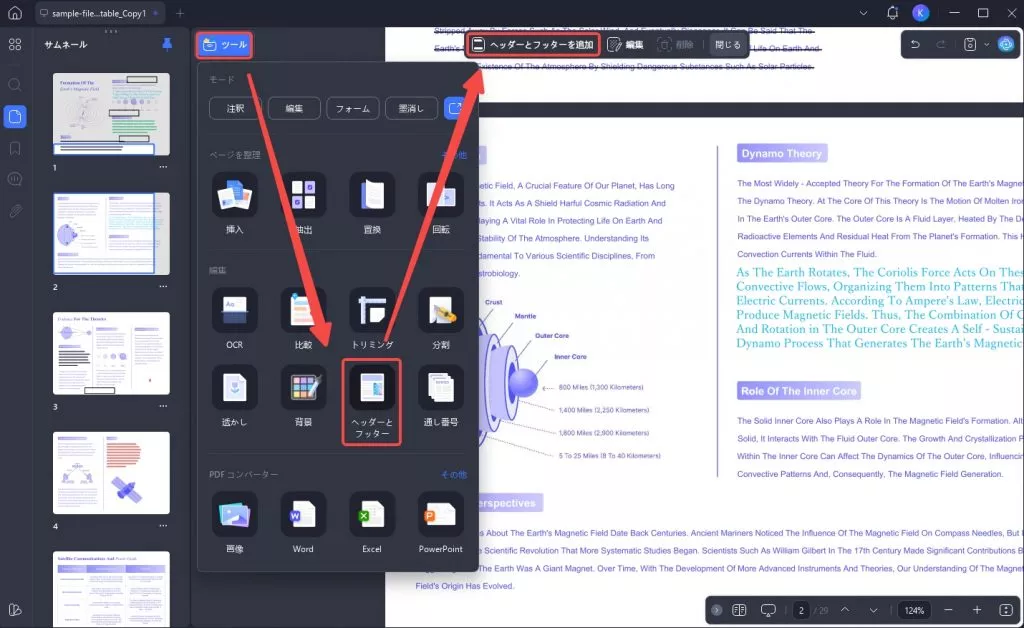Screen dimensions: 1024x628
Task: Open the ヘッダーとフッター tool
Action: (372, 401)
